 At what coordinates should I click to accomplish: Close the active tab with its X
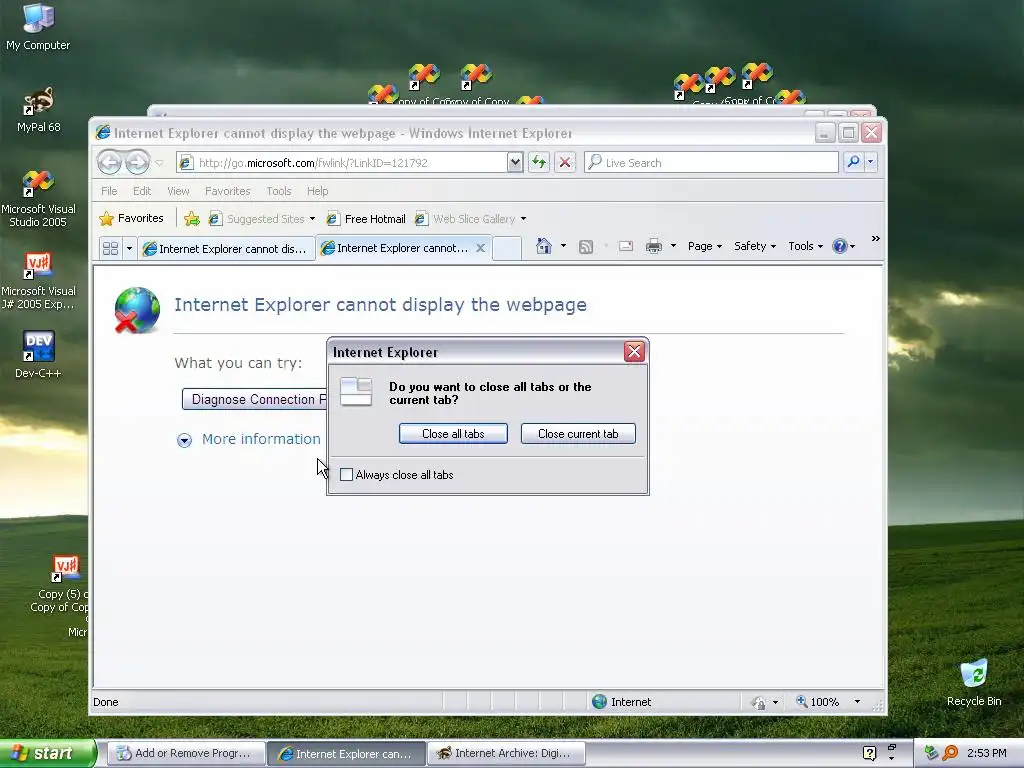click(x=480, y=248)
